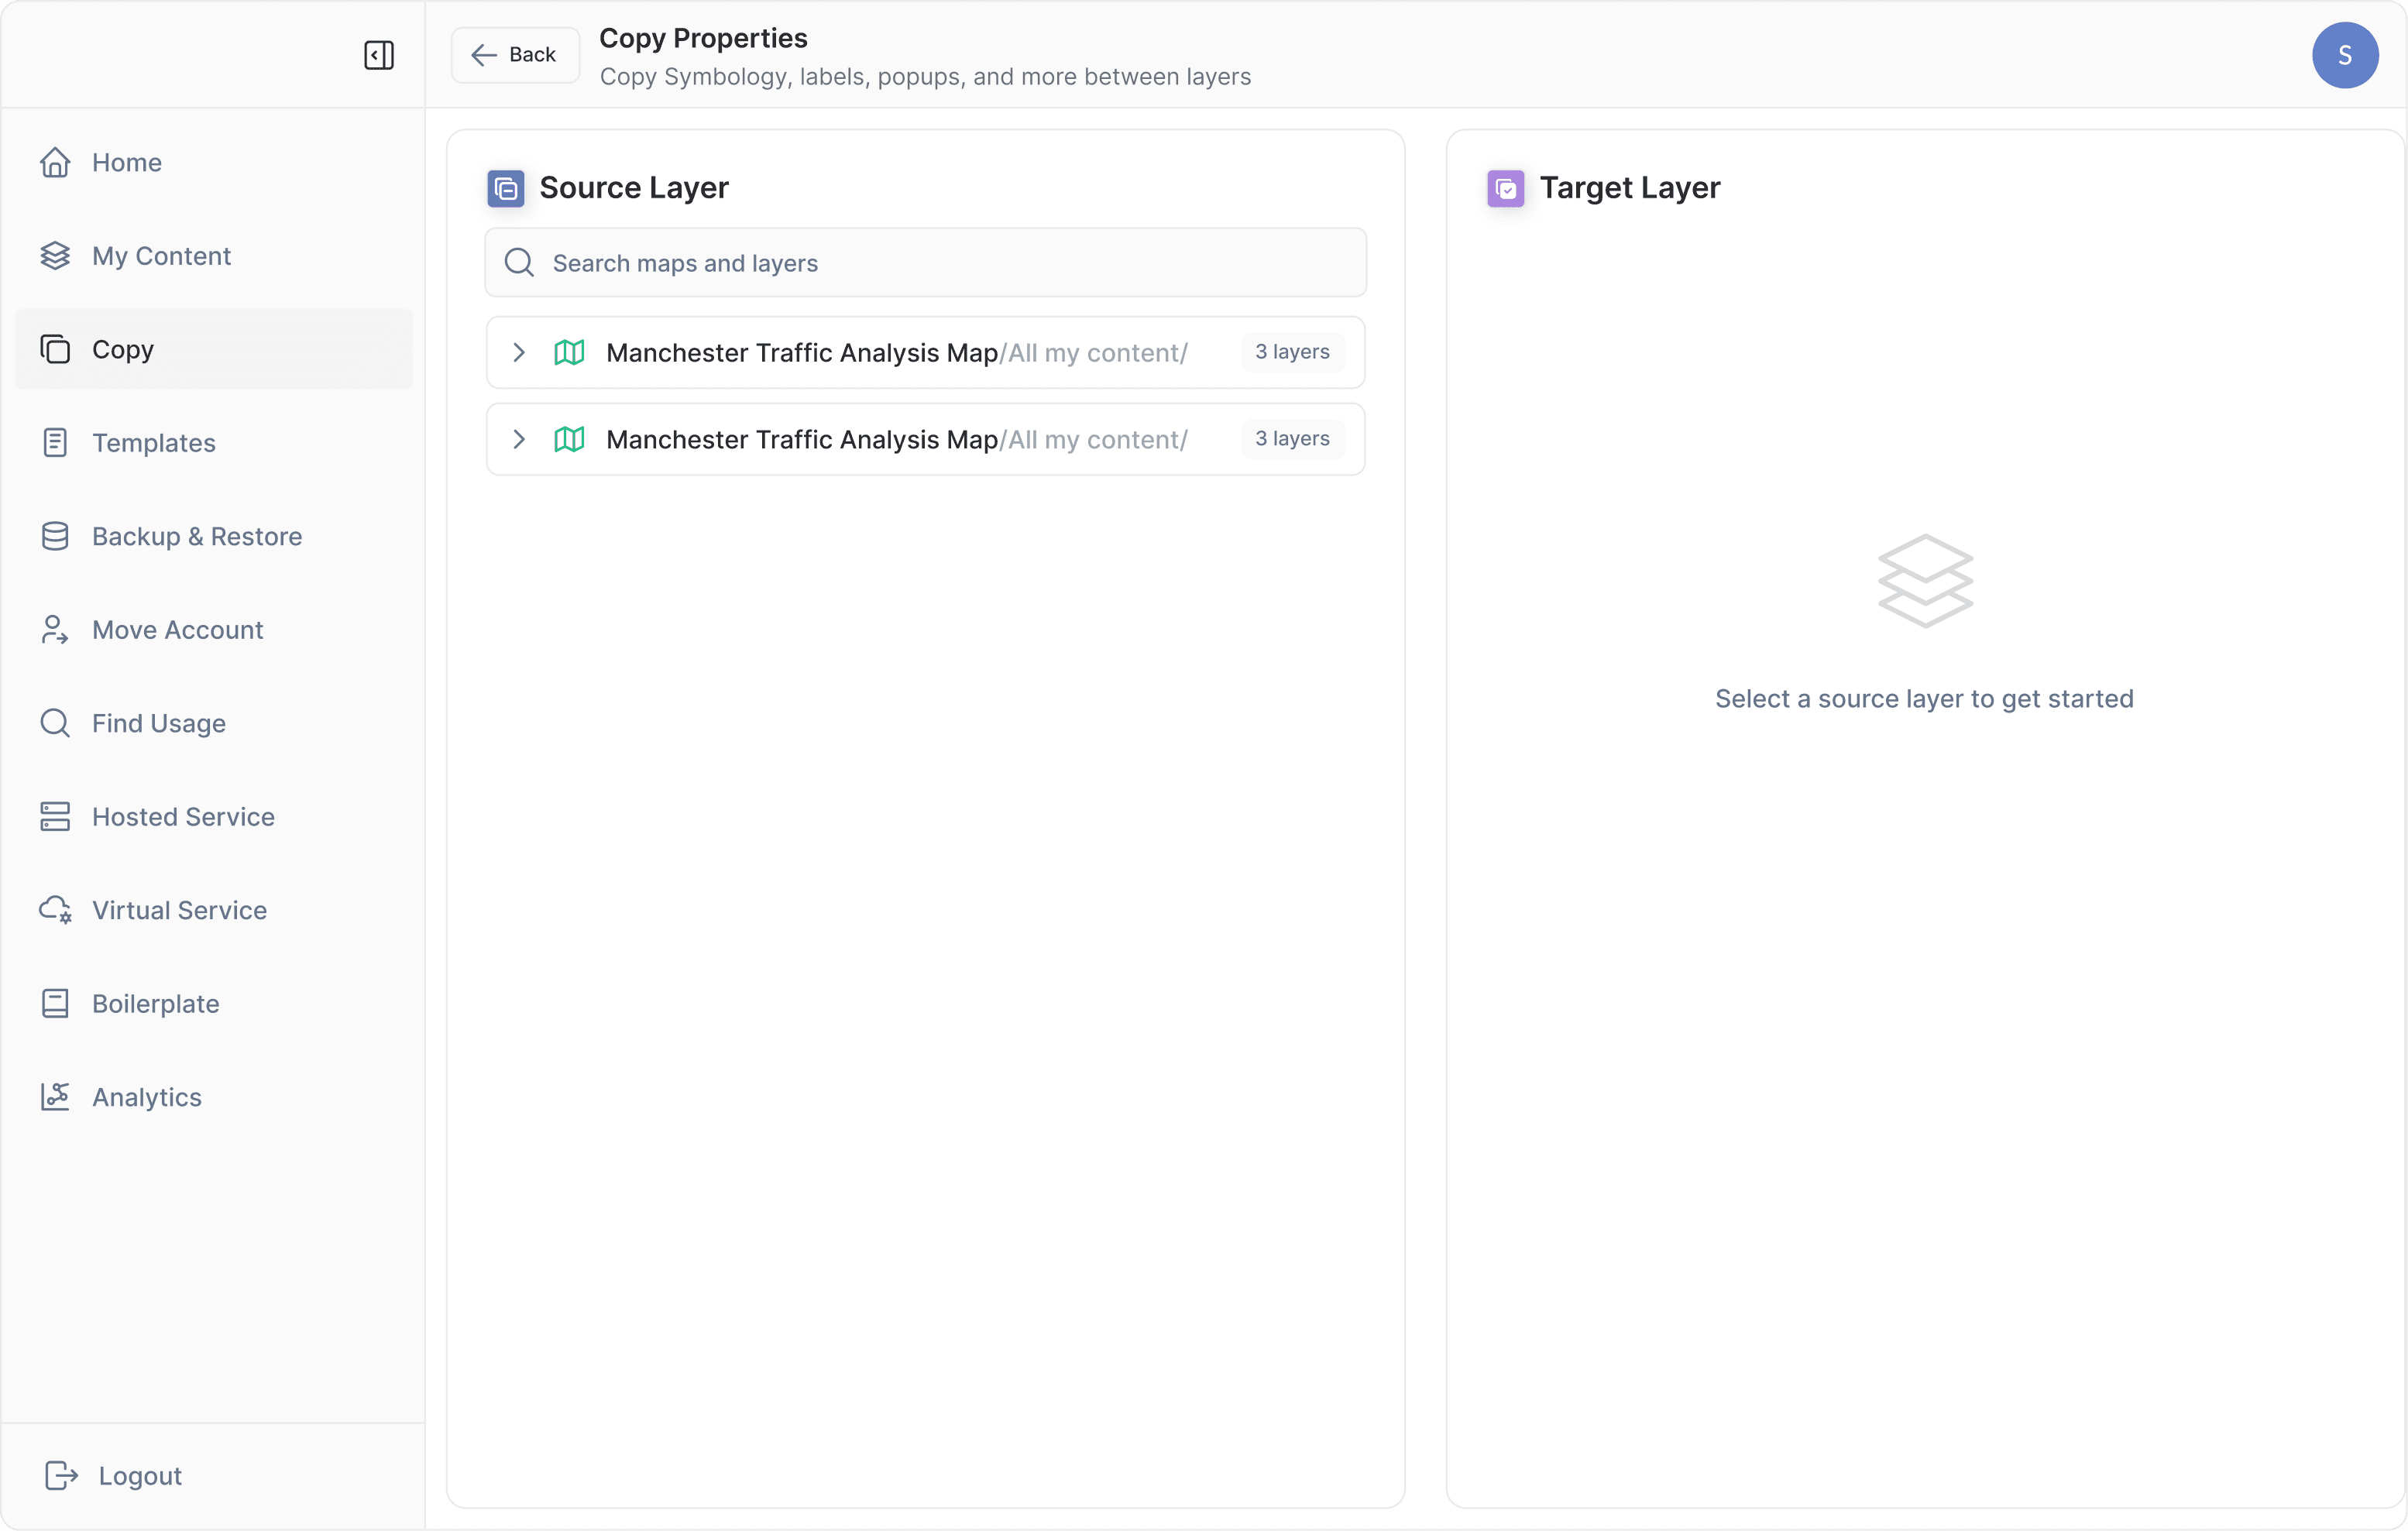
Task: Click the Hosted Service server icon
Action: coord(55,817)
